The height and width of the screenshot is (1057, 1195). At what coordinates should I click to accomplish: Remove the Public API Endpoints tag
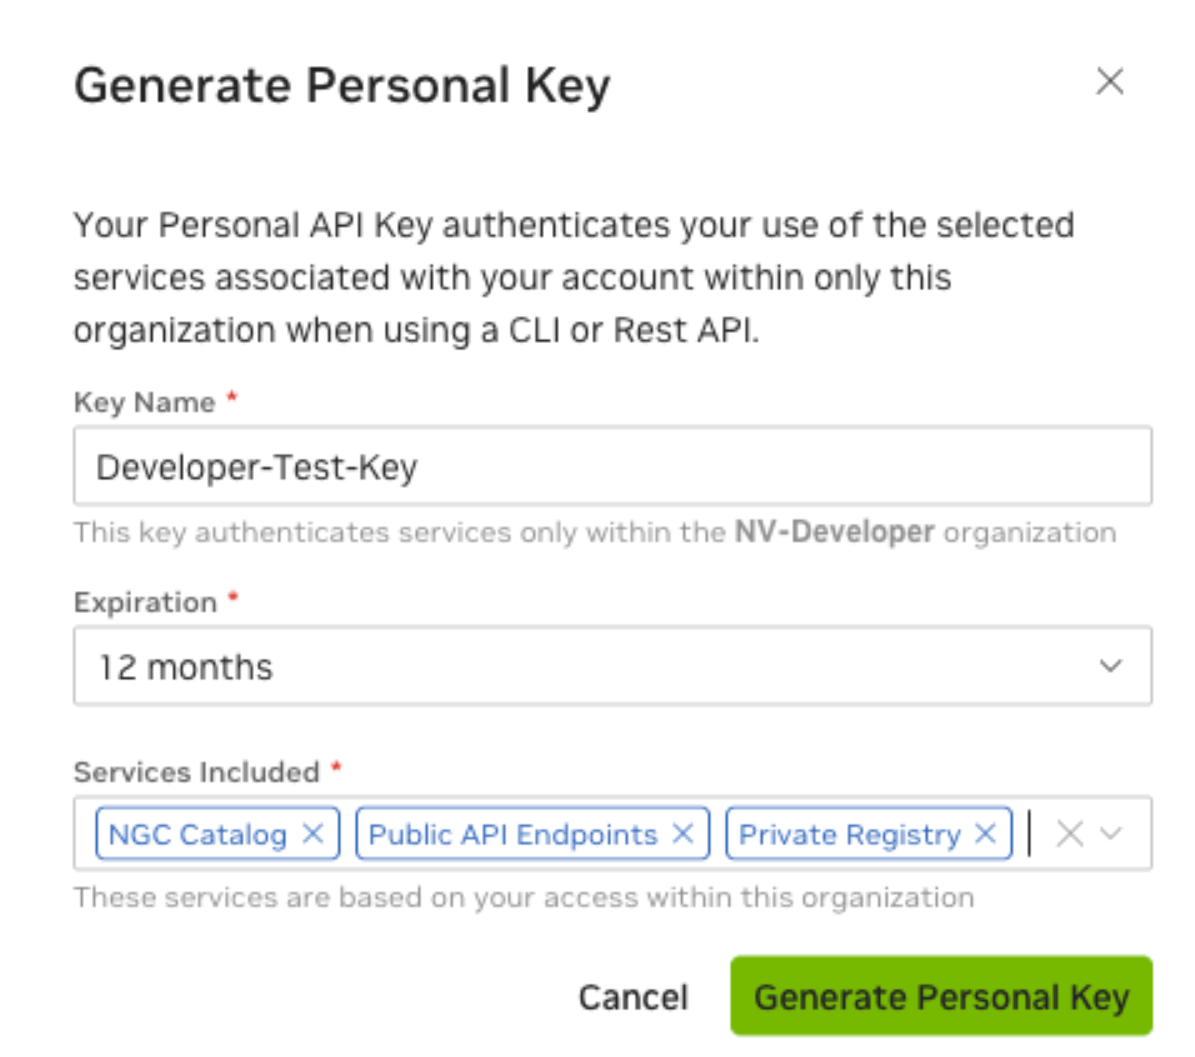click(x=683, y=833)
